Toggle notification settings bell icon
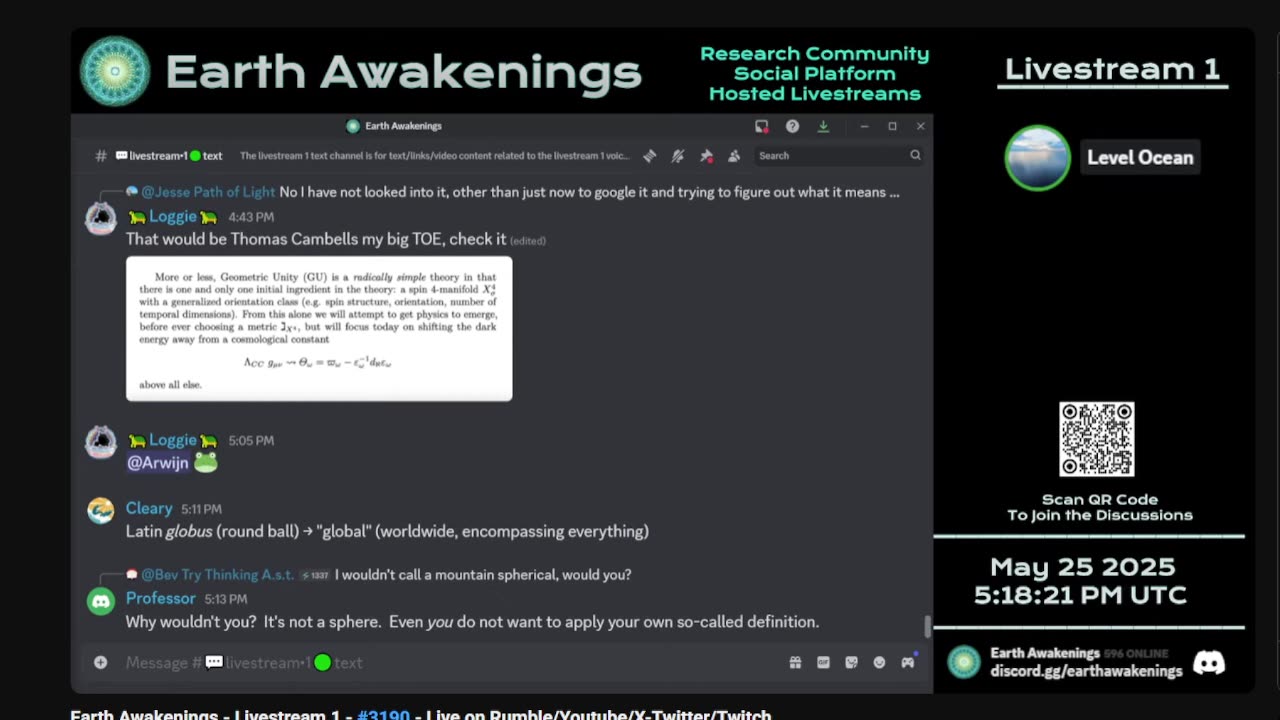This screenshot has width=1280, height=720. click(677, 156)
